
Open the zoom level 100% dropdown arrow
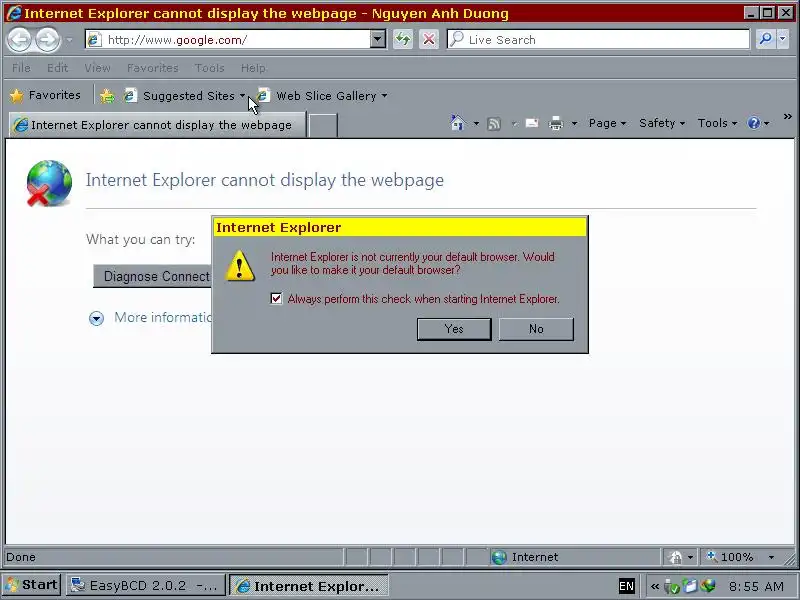pyautogui.click(x=771, y=557)
